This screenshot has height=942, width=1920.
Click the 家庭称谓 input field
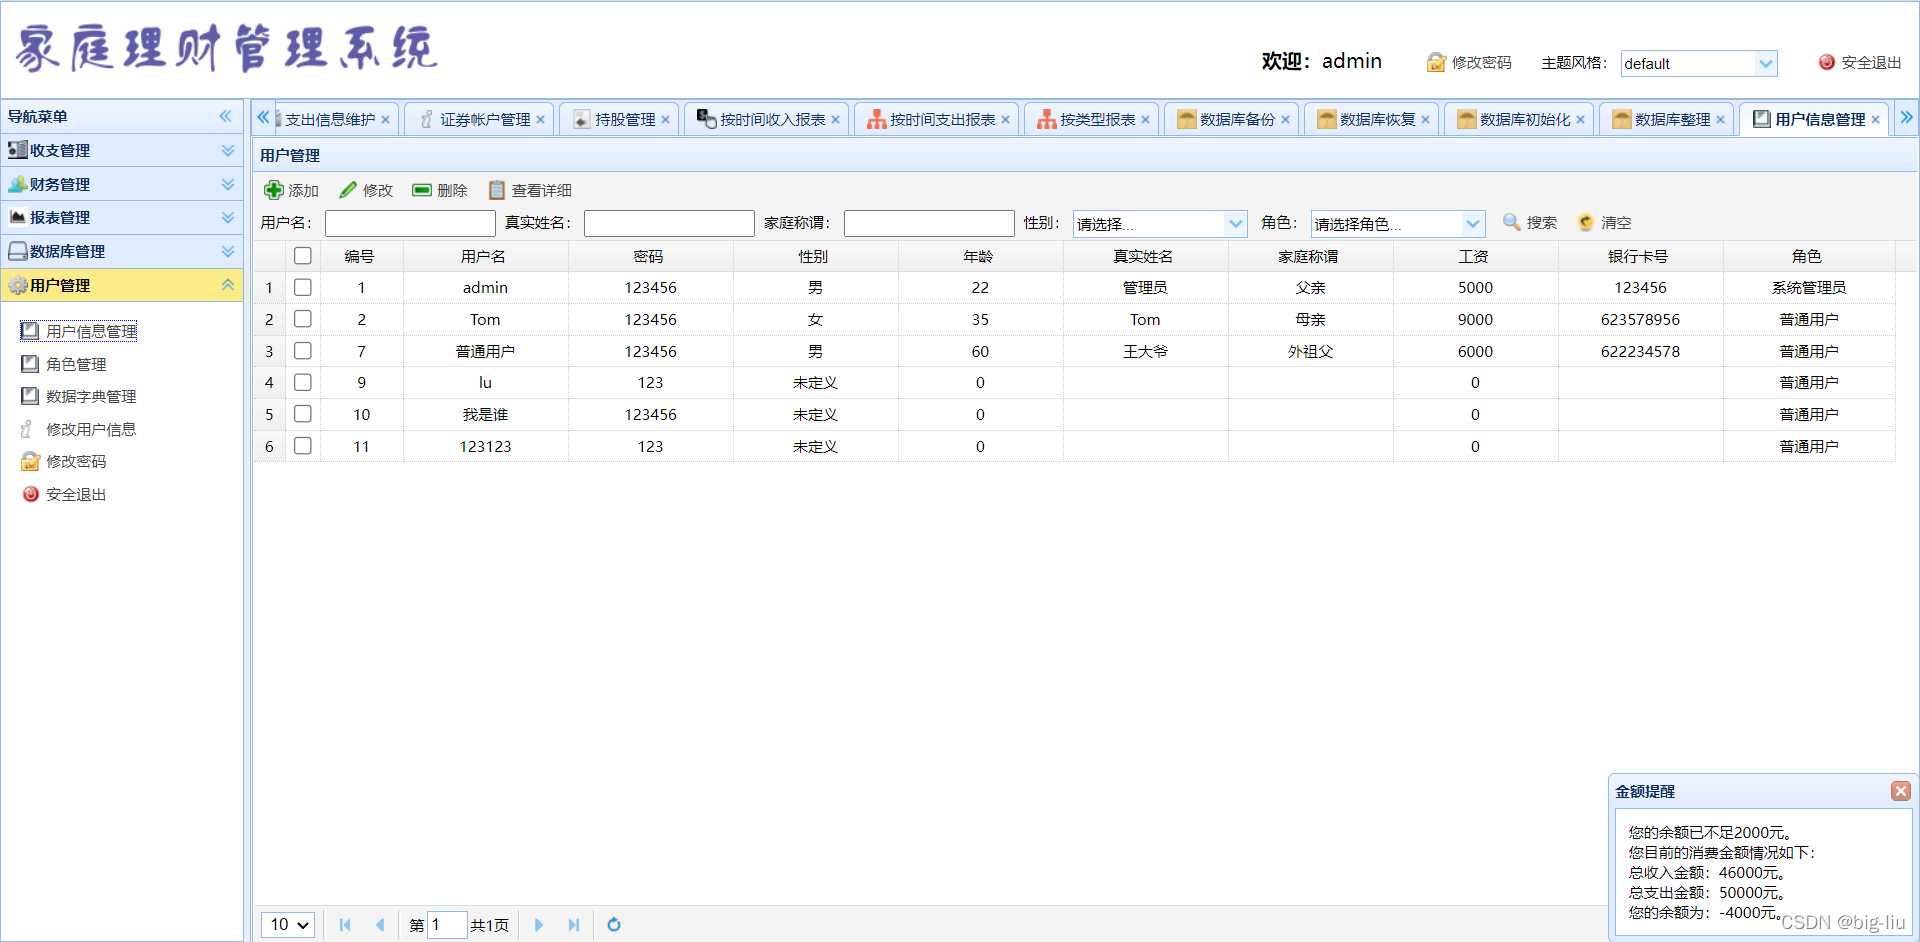pos(929,223)
